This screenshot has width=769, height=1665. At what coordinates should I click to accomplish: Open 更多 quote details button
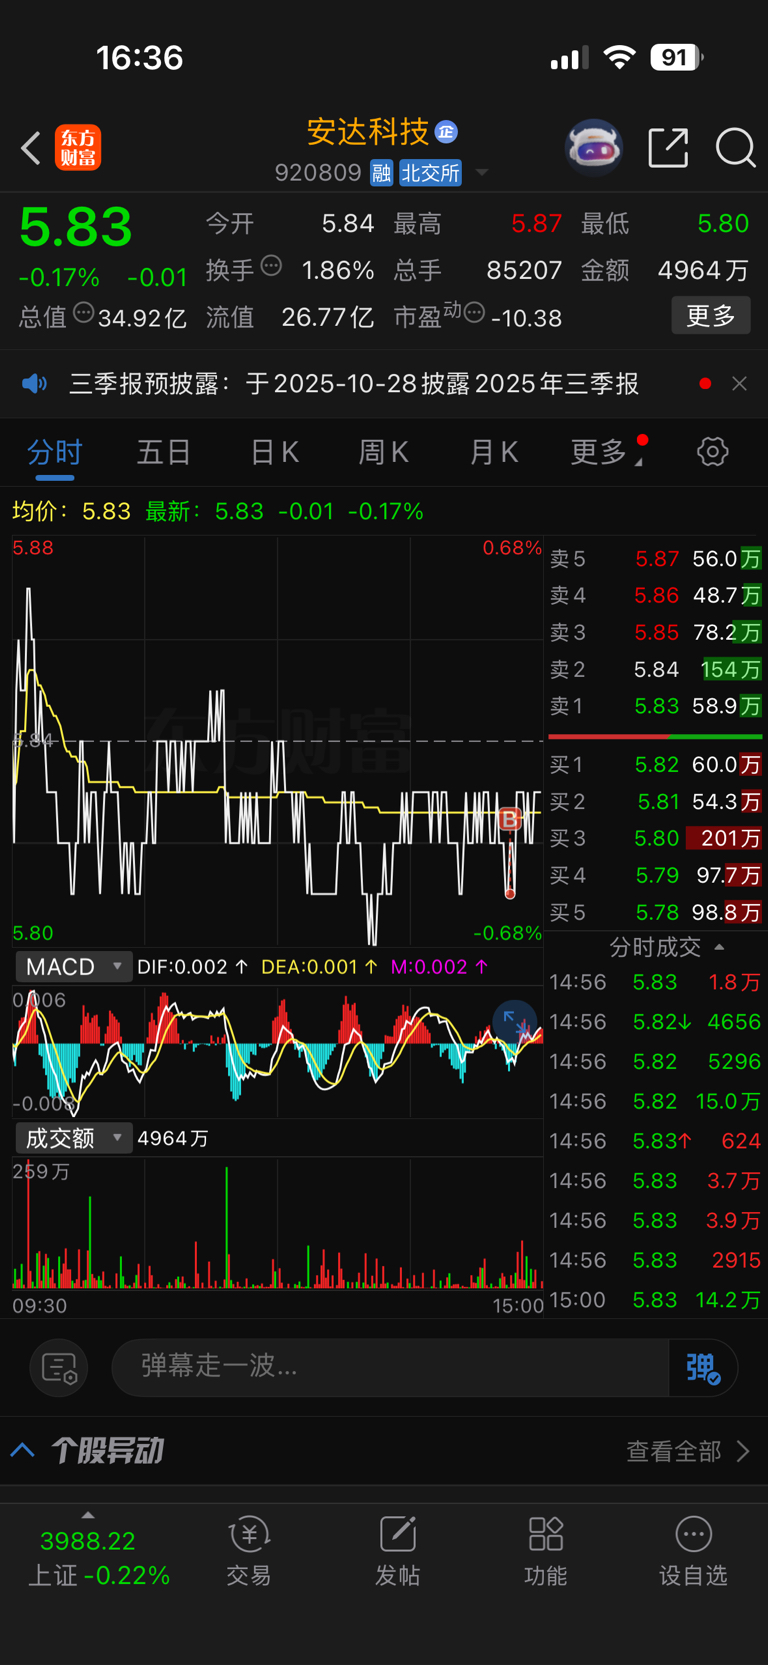pos(711,316)
